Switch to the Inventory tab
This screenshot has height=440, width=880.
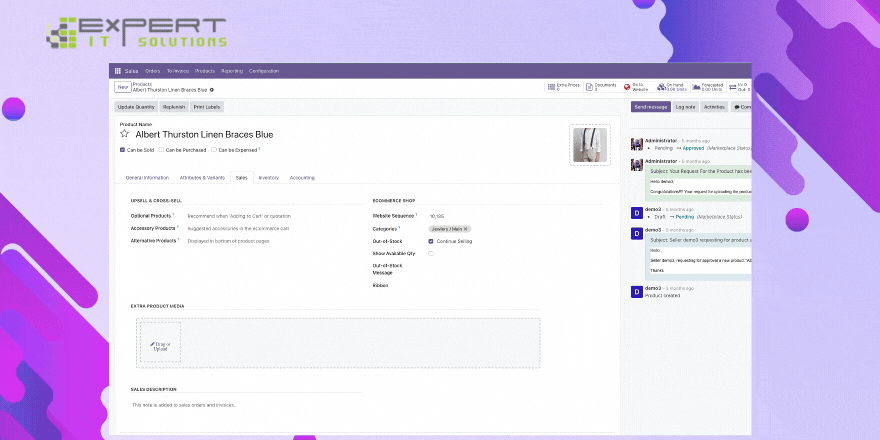268,177
